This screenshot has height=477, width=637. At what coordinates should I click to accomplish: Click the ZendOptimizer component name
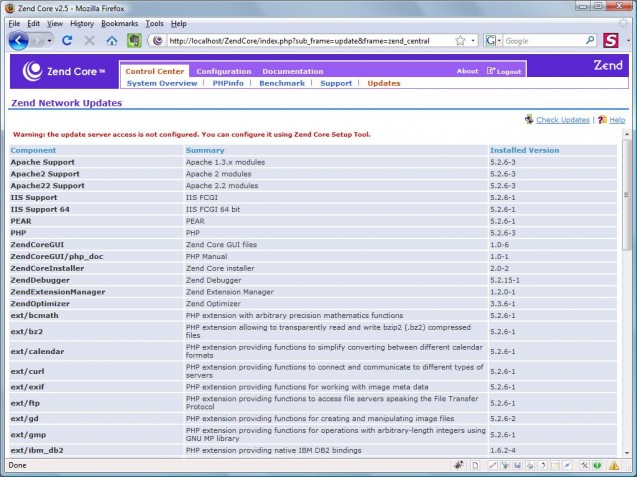pos(40,304)
